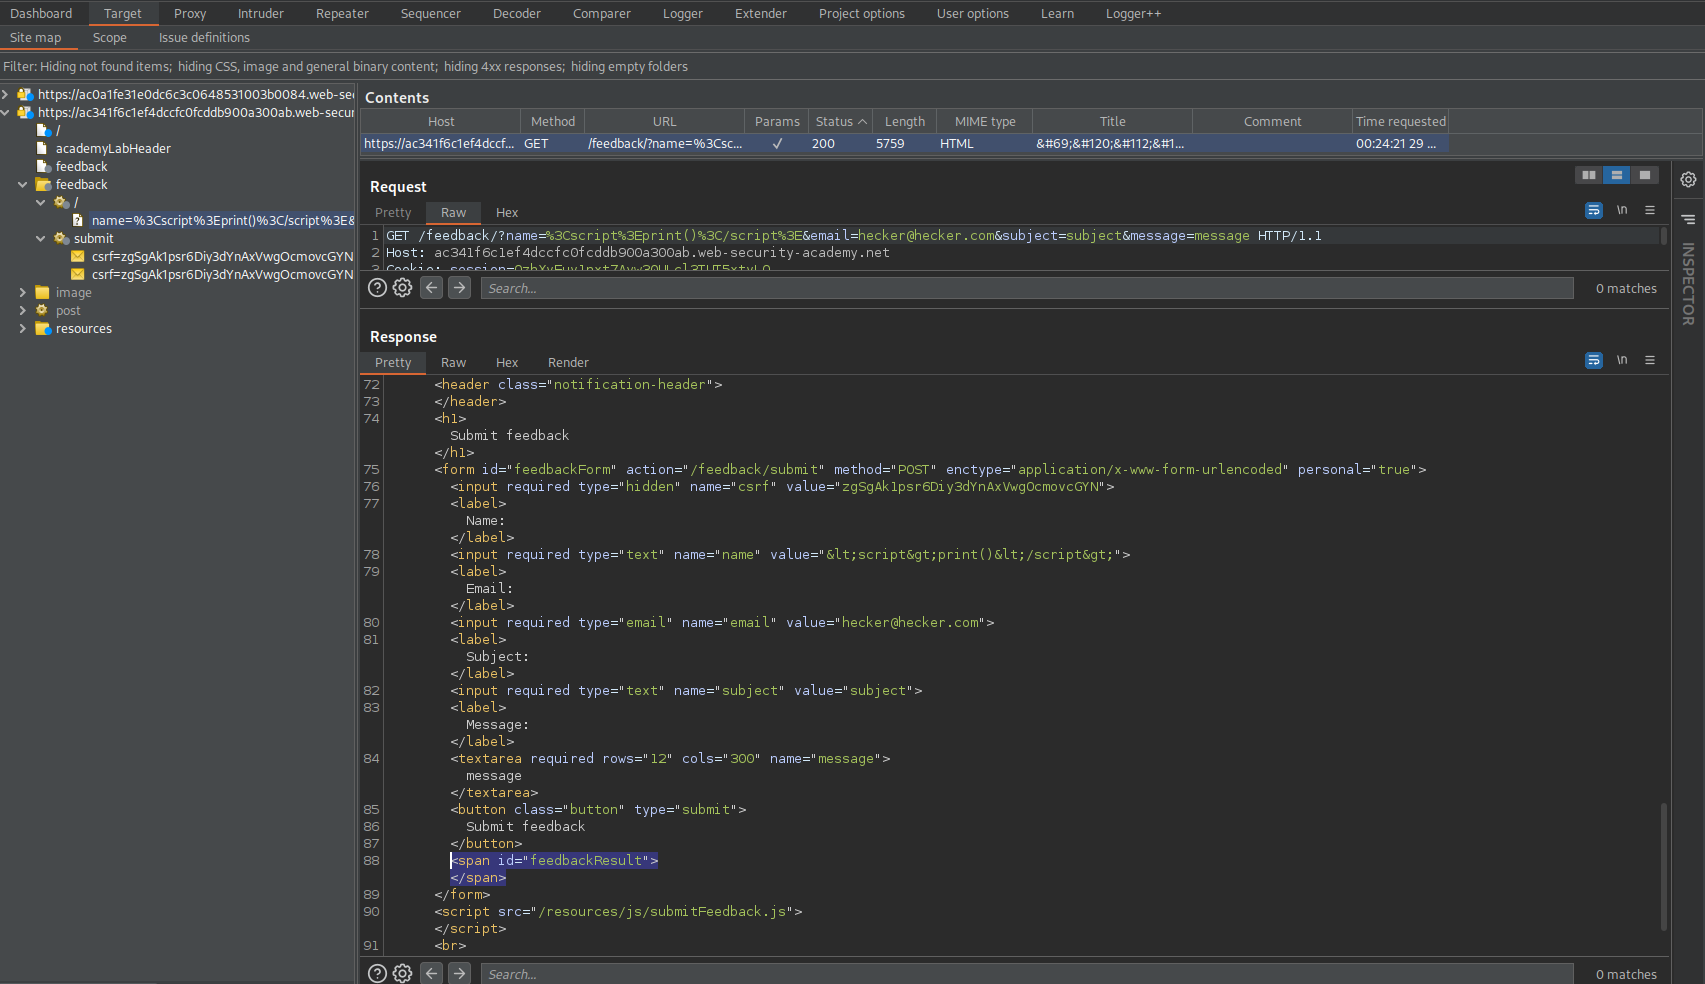1705x984 pixels.
Task: Collapse the feedback folder node
Action: pyautogui.click(x=22, y=185)
